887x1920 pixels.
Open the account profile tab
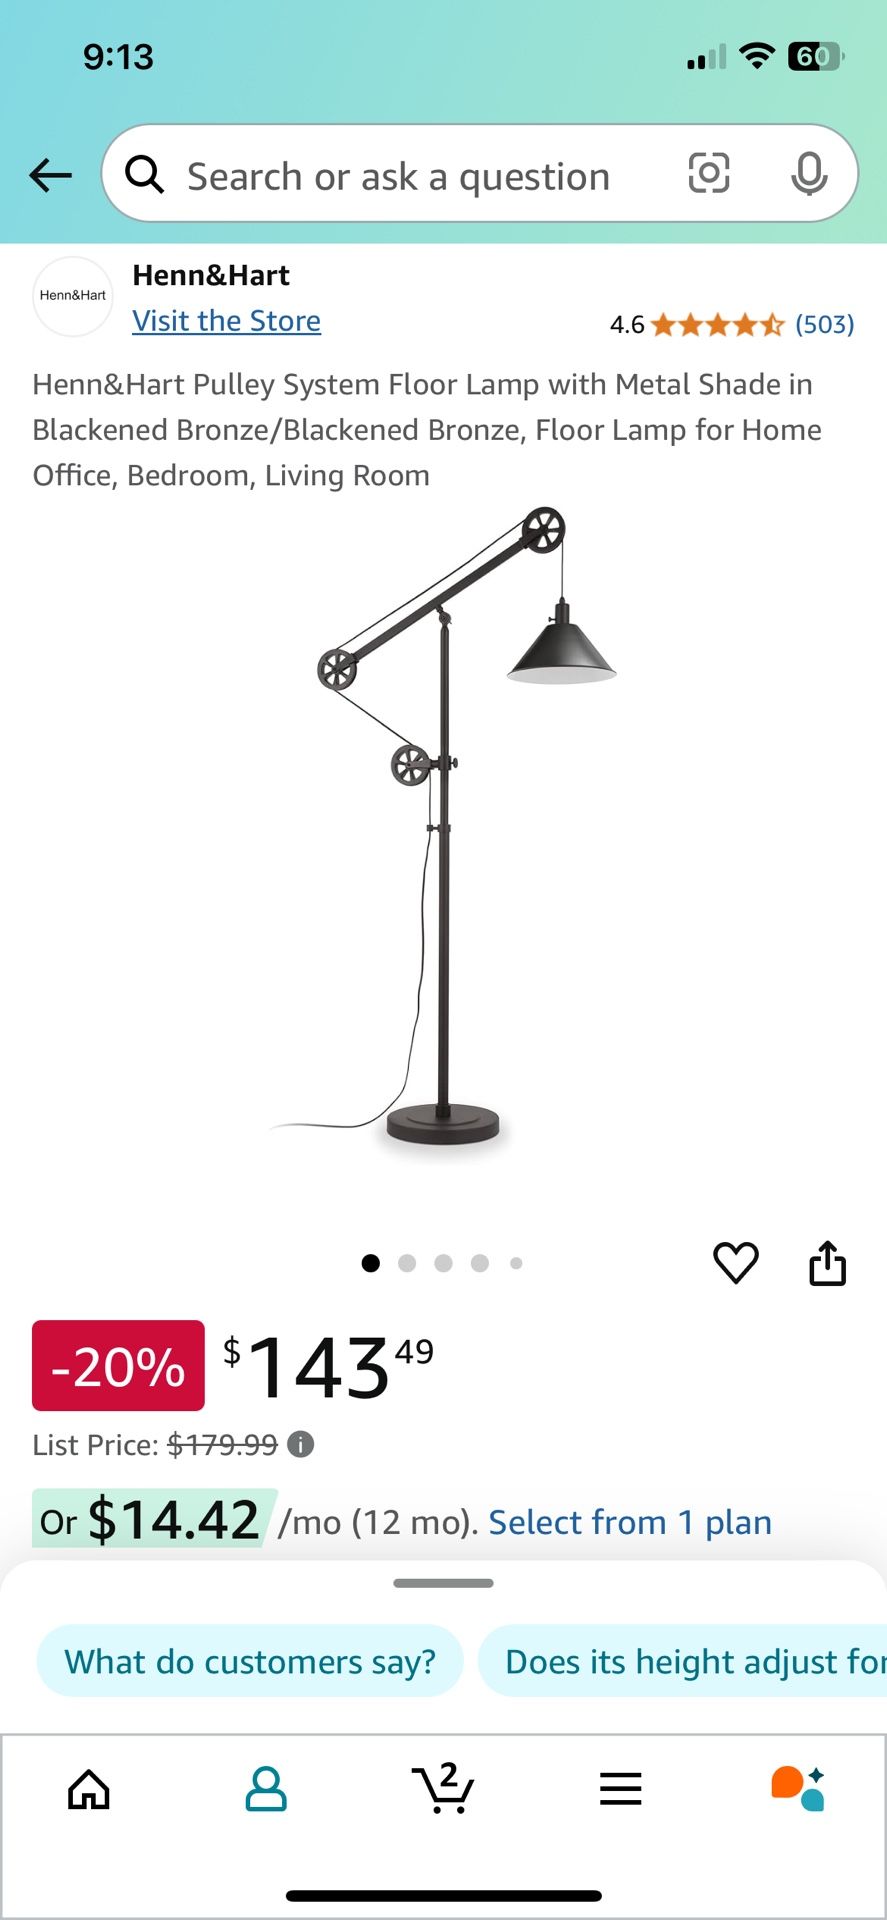(x=266, y=1789)
